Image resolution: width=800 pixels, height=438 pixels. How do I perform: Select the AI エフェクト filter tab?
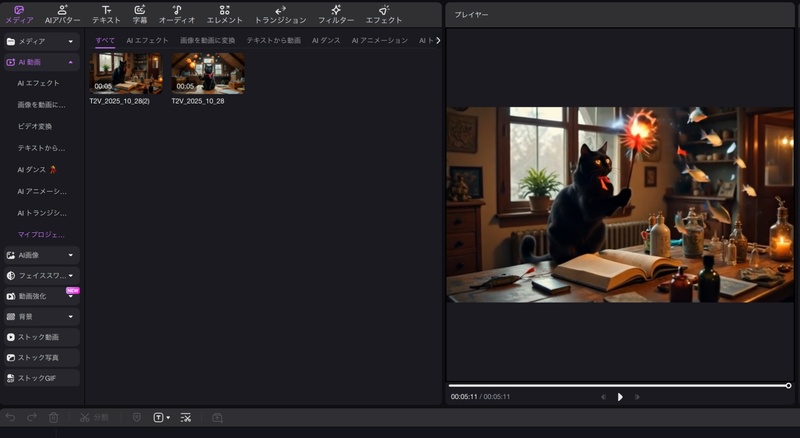pos(147,40)
